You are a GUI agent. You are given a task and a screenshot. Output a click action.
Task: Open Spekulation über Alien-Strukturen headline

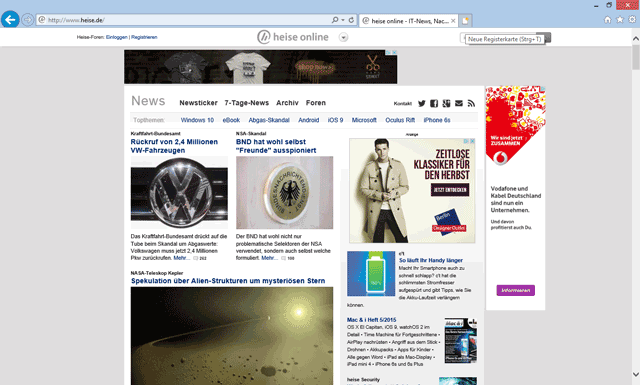(x=228, y=281)
